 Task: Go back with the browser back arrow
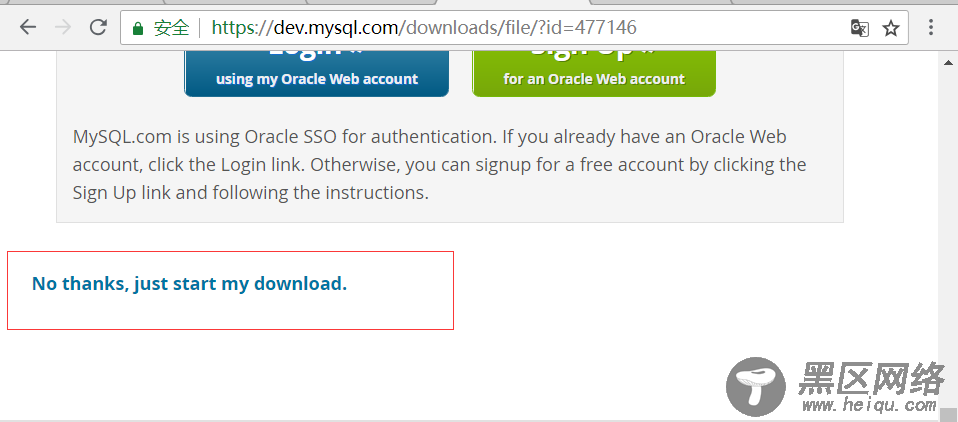tap(27, 27)
